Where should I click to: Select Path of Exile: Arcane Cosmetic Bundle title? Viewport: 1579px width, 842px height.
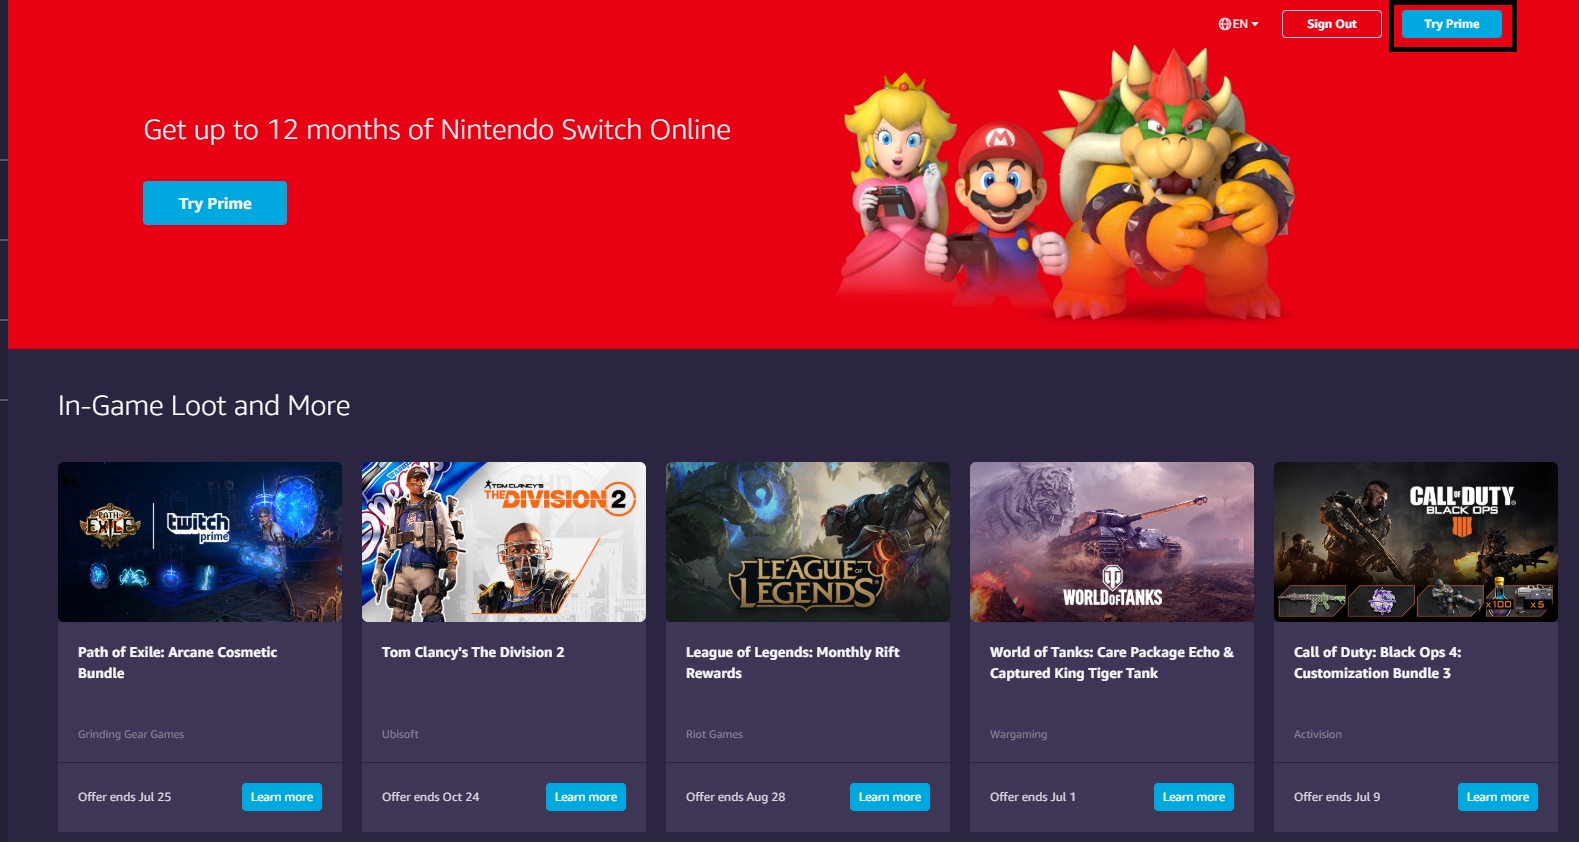[x=178, y=662]
